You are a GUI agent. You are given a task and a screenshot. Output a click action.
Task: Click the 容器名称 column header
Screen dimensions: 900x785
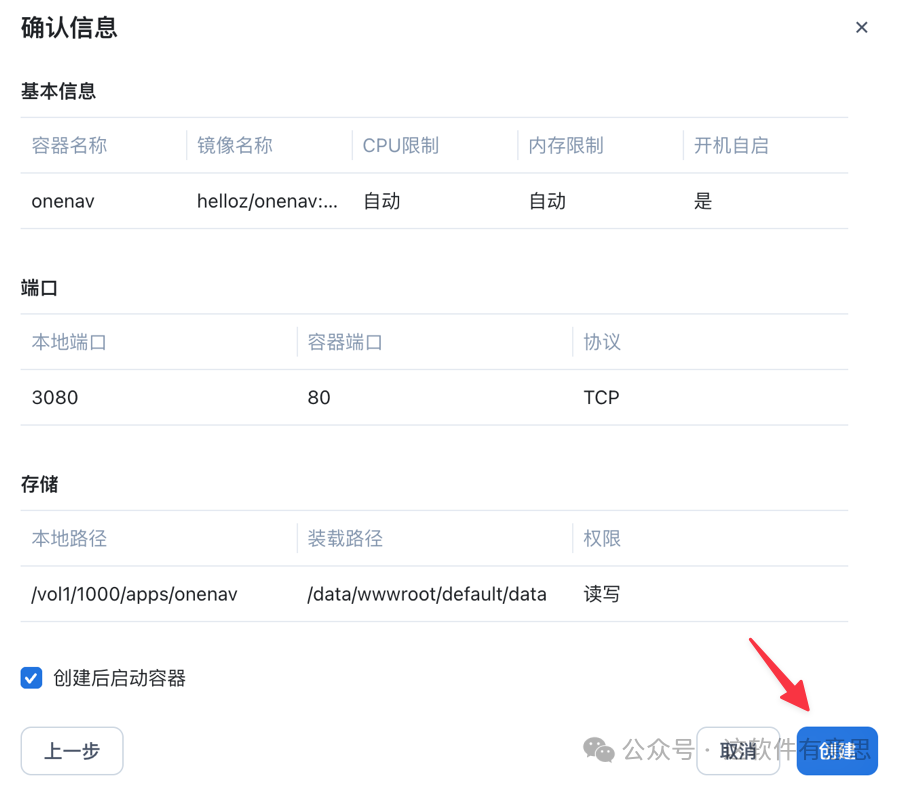coord(69,146)
